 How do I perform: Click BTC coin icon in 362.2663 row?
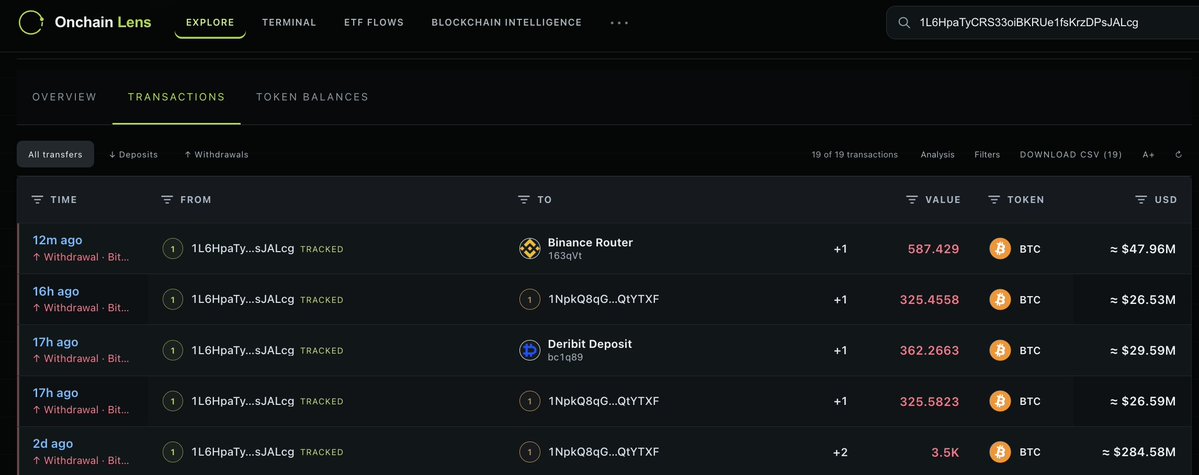pyautogui.click(x=1000, y=350)
